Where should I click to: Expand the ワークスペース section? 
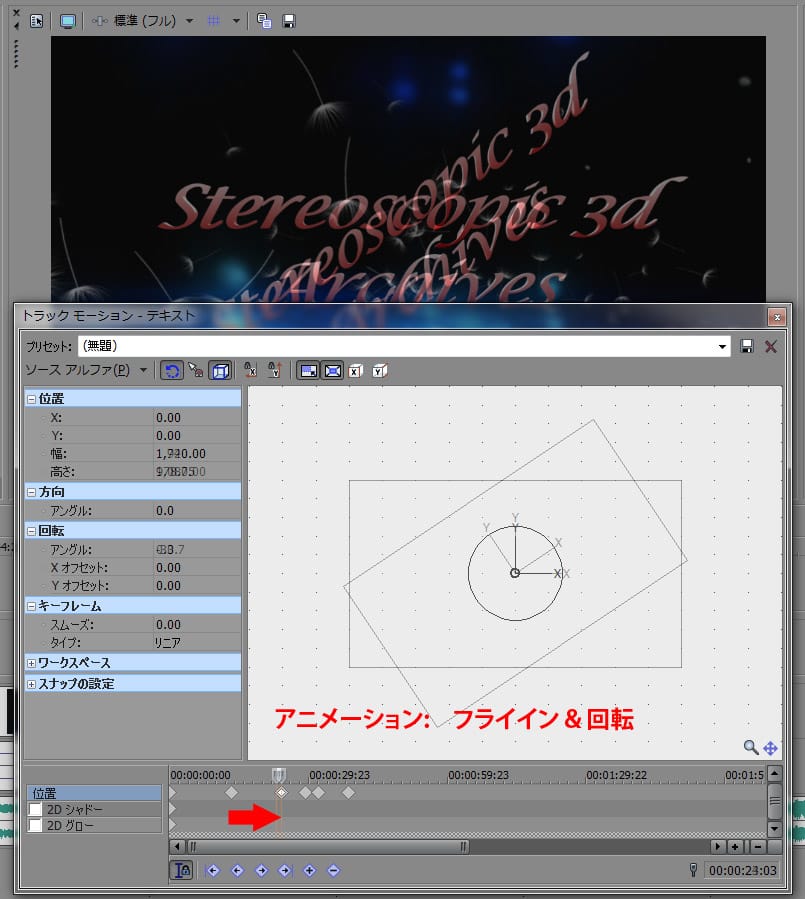[31, 663]
